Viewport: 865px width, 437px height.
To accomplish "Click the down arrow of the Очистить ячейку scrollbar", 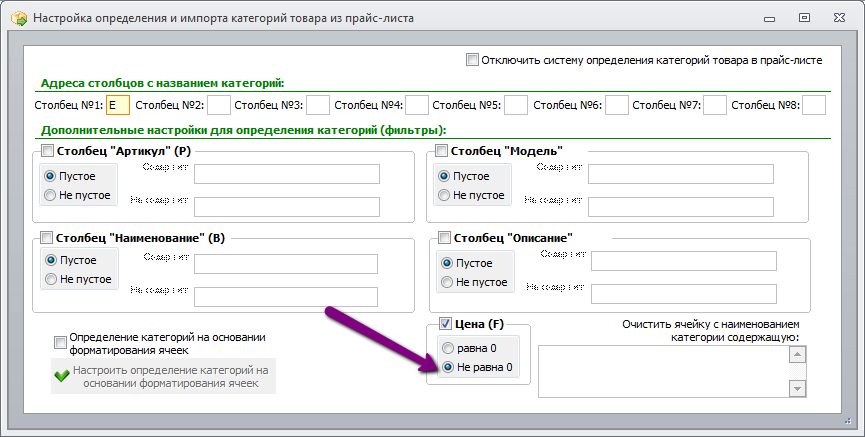I will 797,388.
